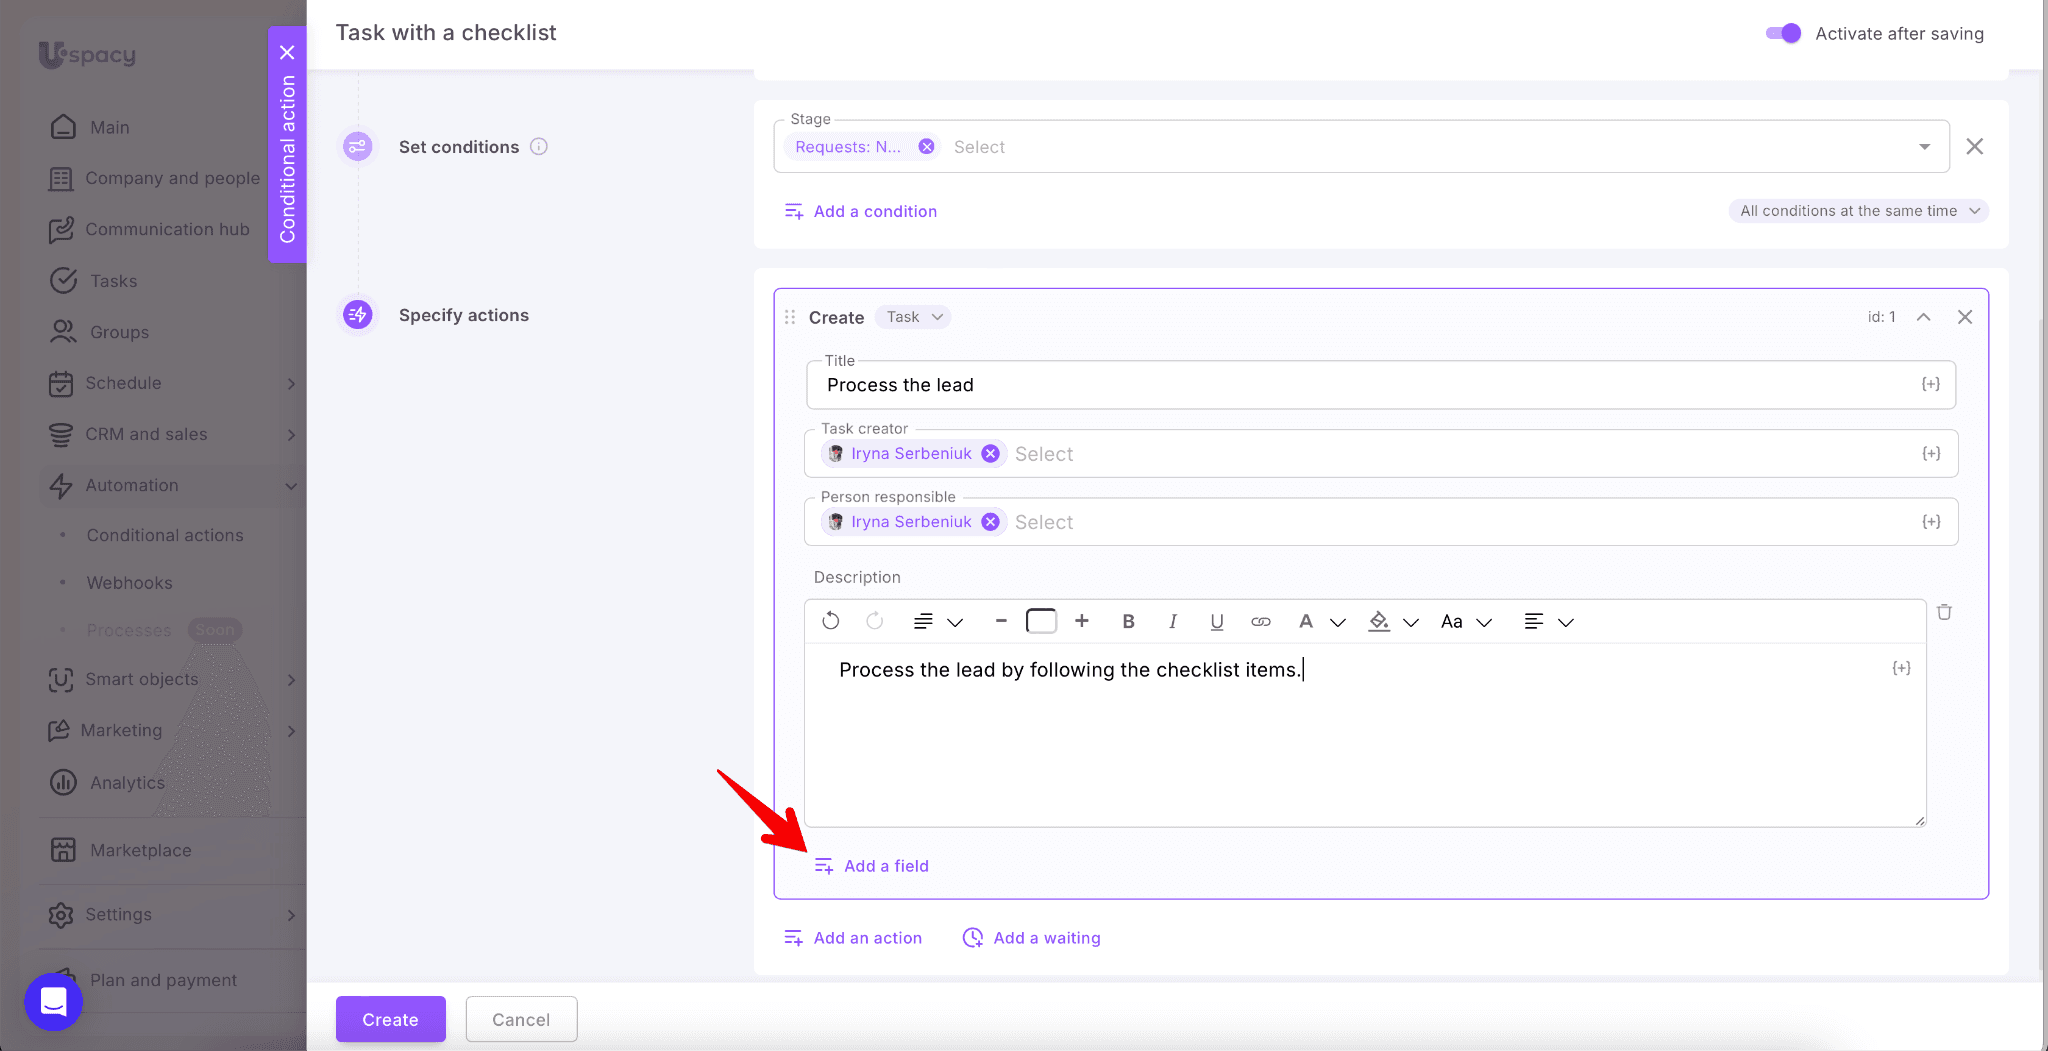Click info icon next to Set conditions
This screenshot has width=2048, height=1051.
pos(538,147)
